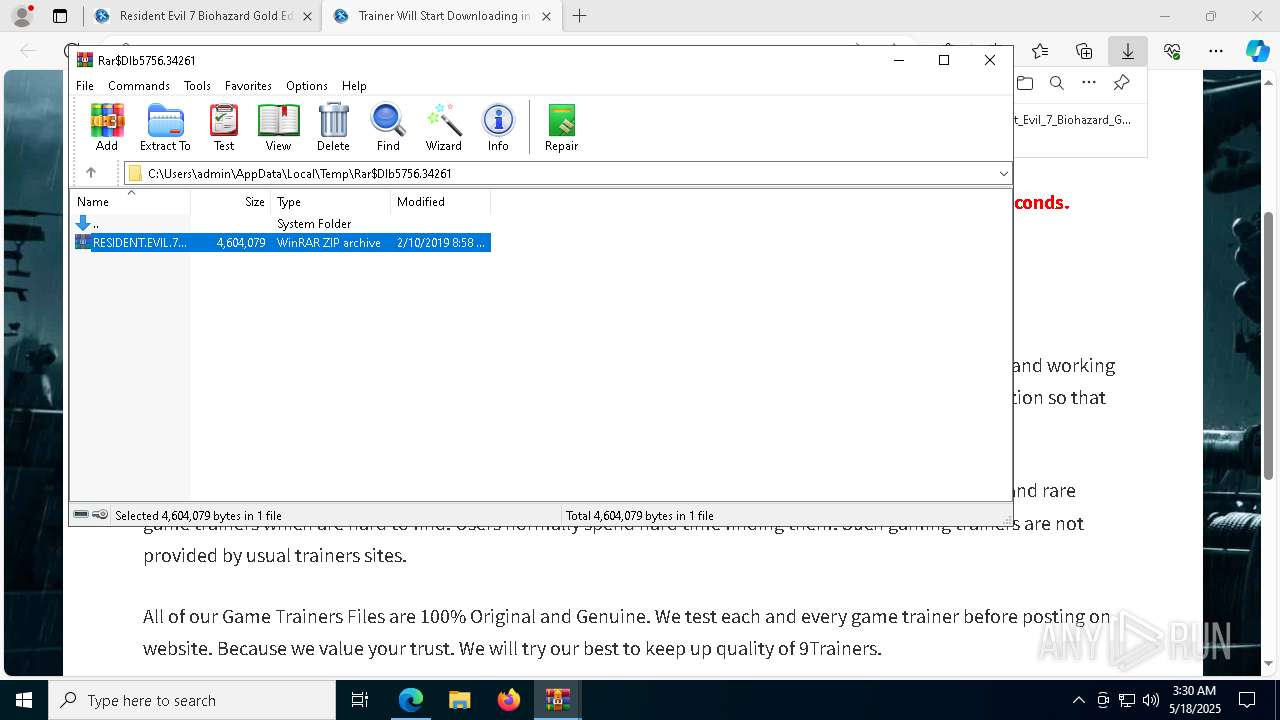
Task: Sort by the Type column header
Action: tap(330, 201)
